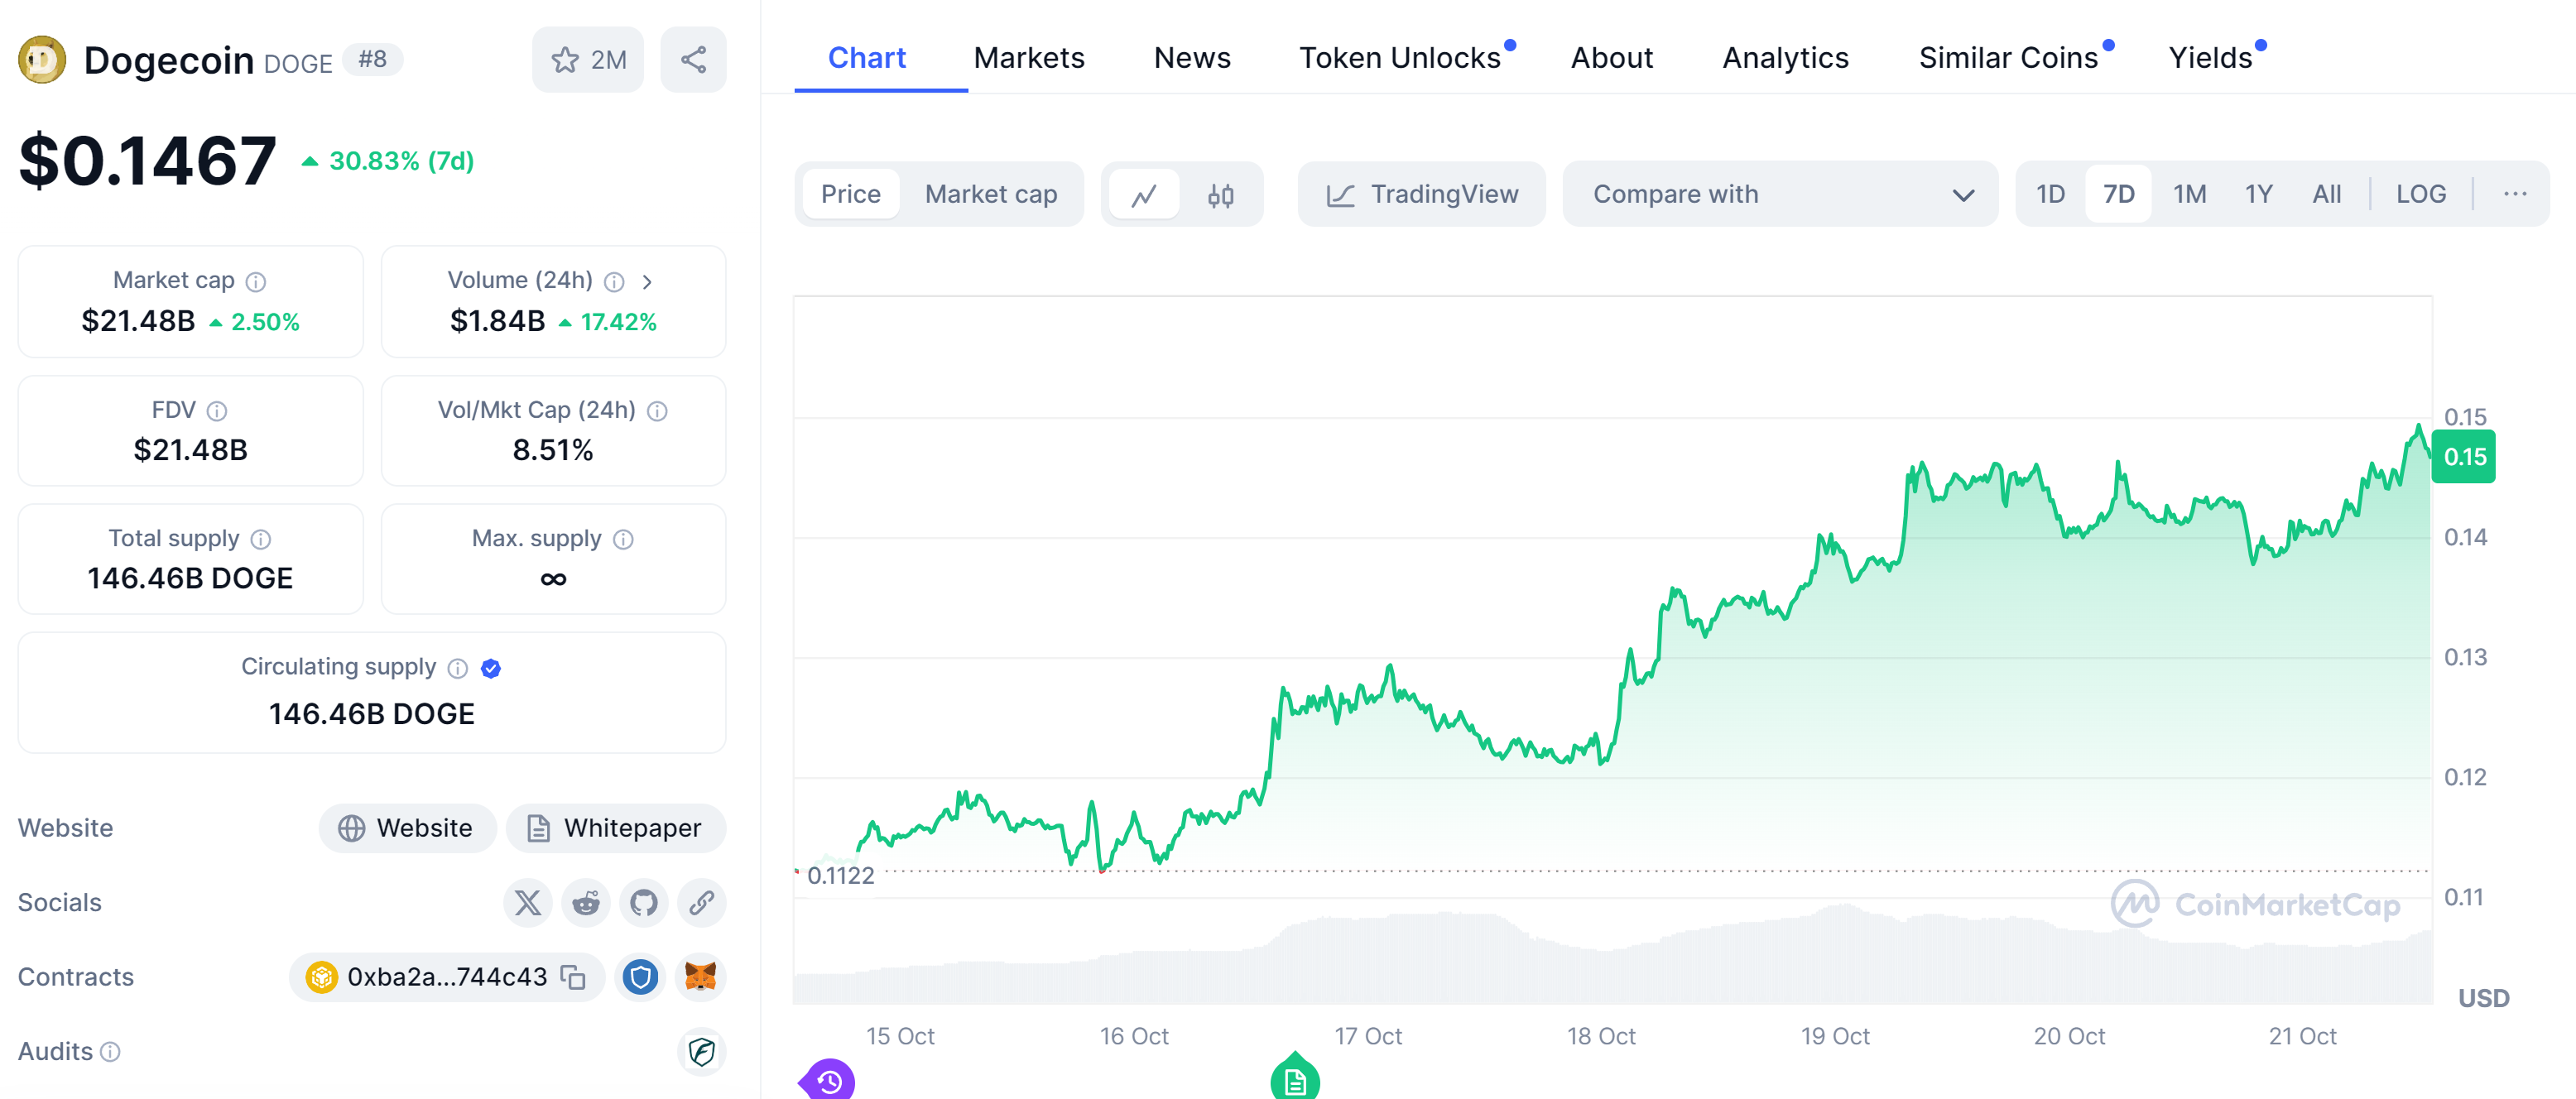The image size is (2576, 1099).
Task: Expand the Volume (24h) chevron arrow
Action: click(647, 282)
